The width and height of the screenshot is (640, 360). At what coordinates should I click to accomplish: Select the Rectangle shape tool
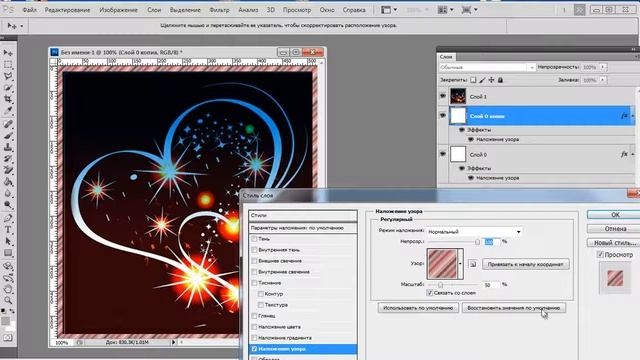[8, 253]
